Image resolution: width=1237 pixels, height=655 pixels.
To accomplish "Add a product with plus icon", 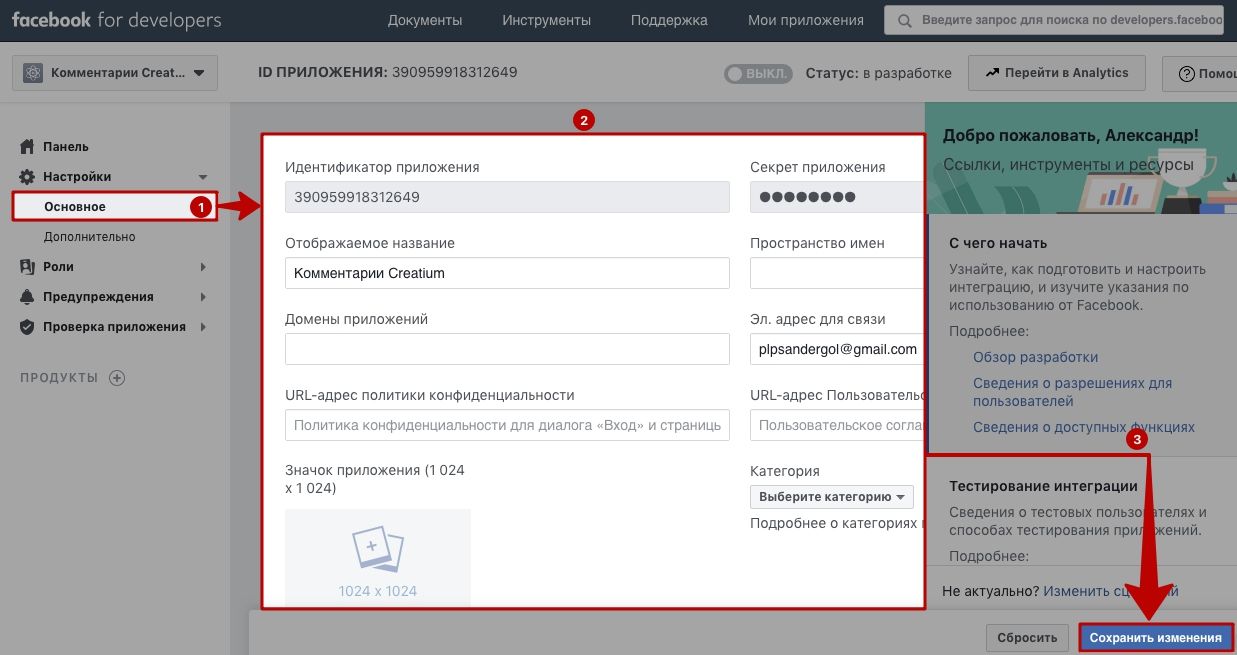I will click(117, 378).
